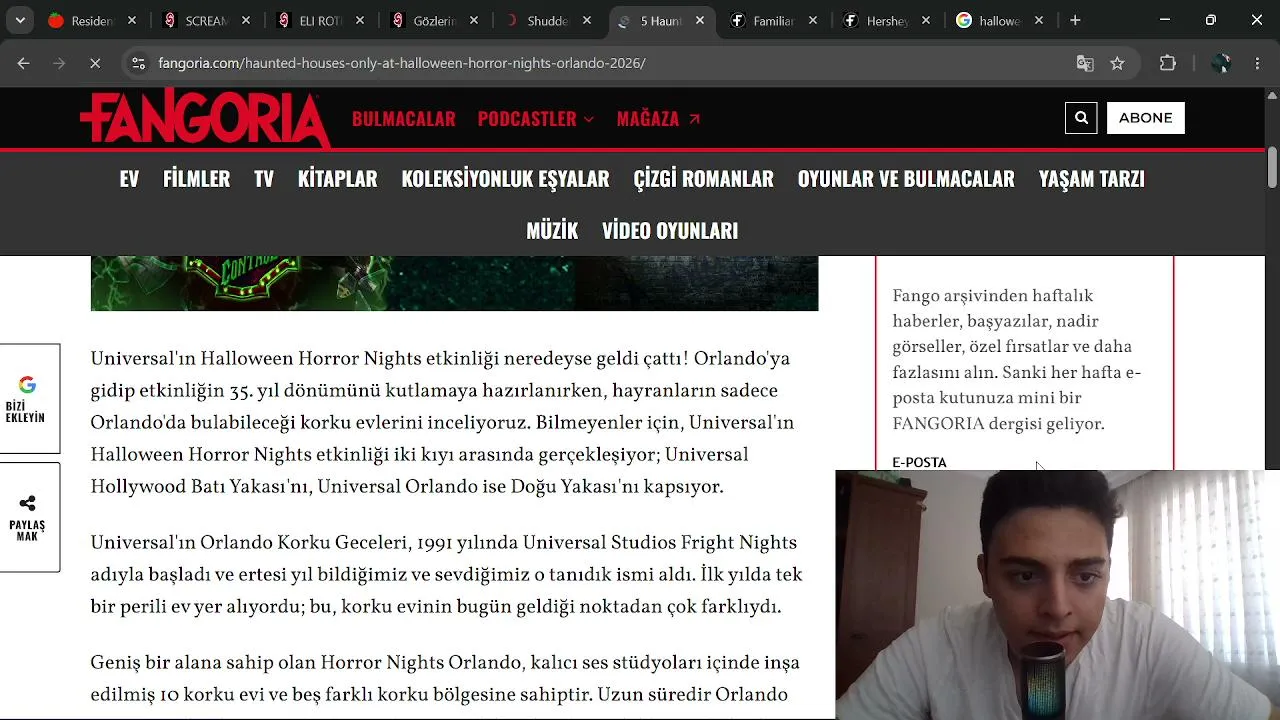Restore down the Chrome window

coord(1211,20)
